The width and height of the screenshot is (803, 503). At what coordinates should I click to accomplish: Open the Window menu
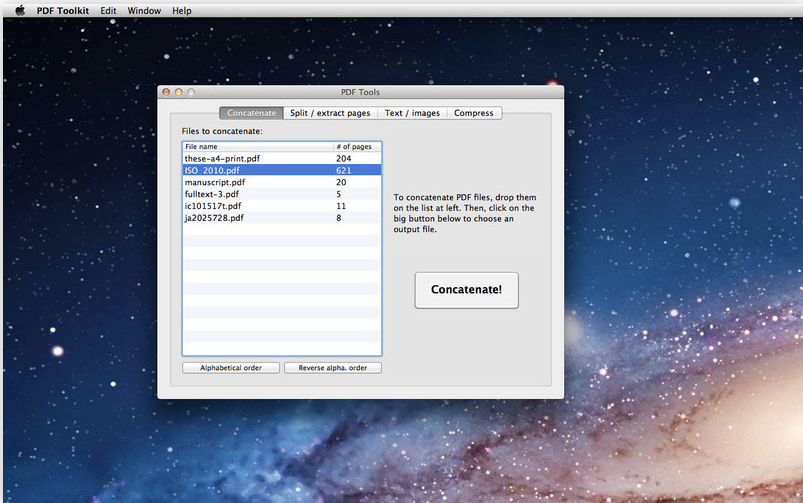(x=144, y=10)
